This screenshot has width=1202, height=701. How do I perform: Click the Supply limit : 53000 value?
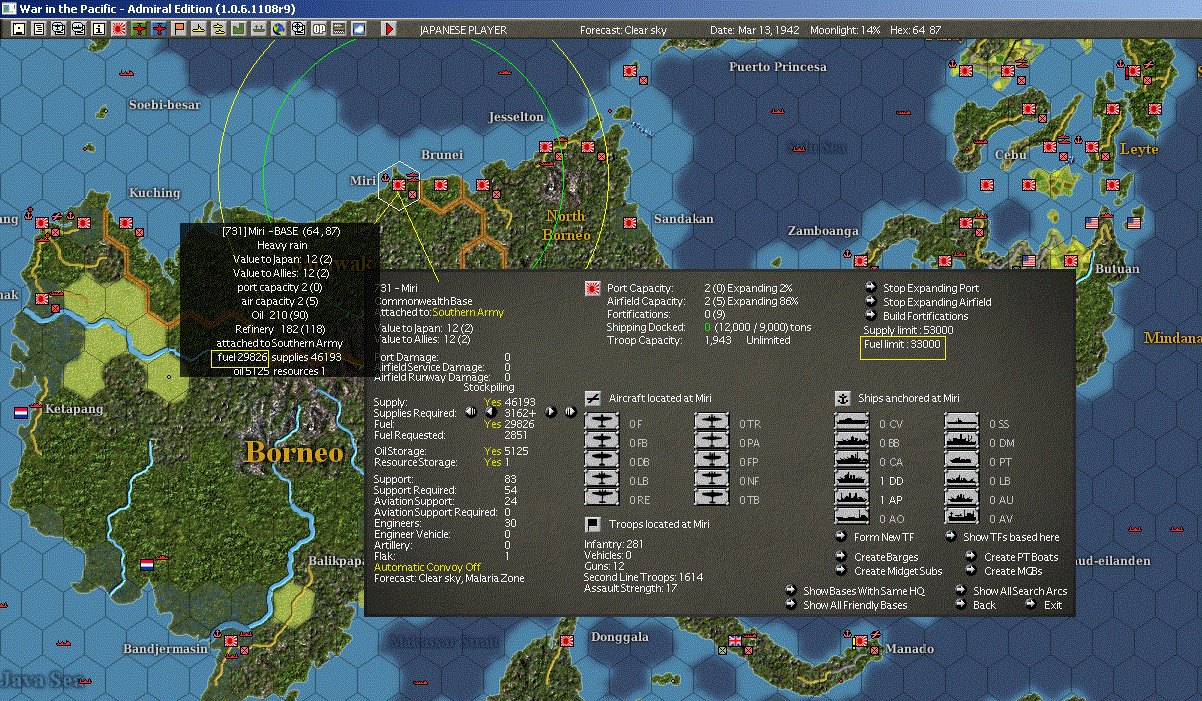tap(908, 330)
